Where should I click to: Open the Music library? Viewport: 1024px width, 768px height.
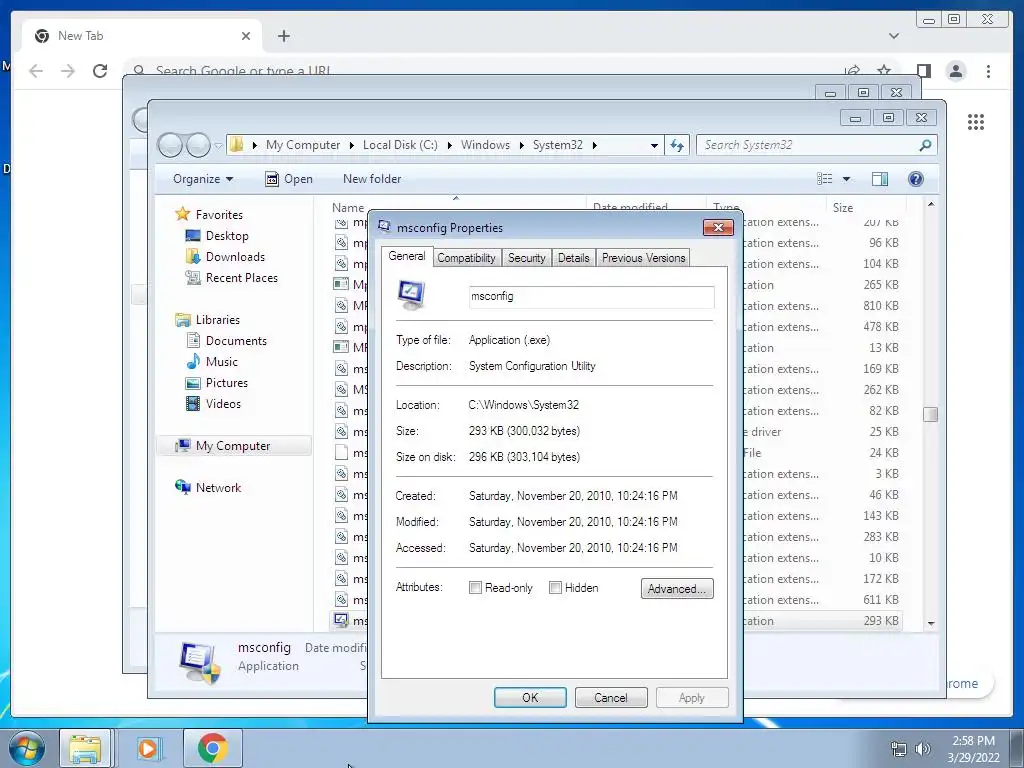[221, 362]
